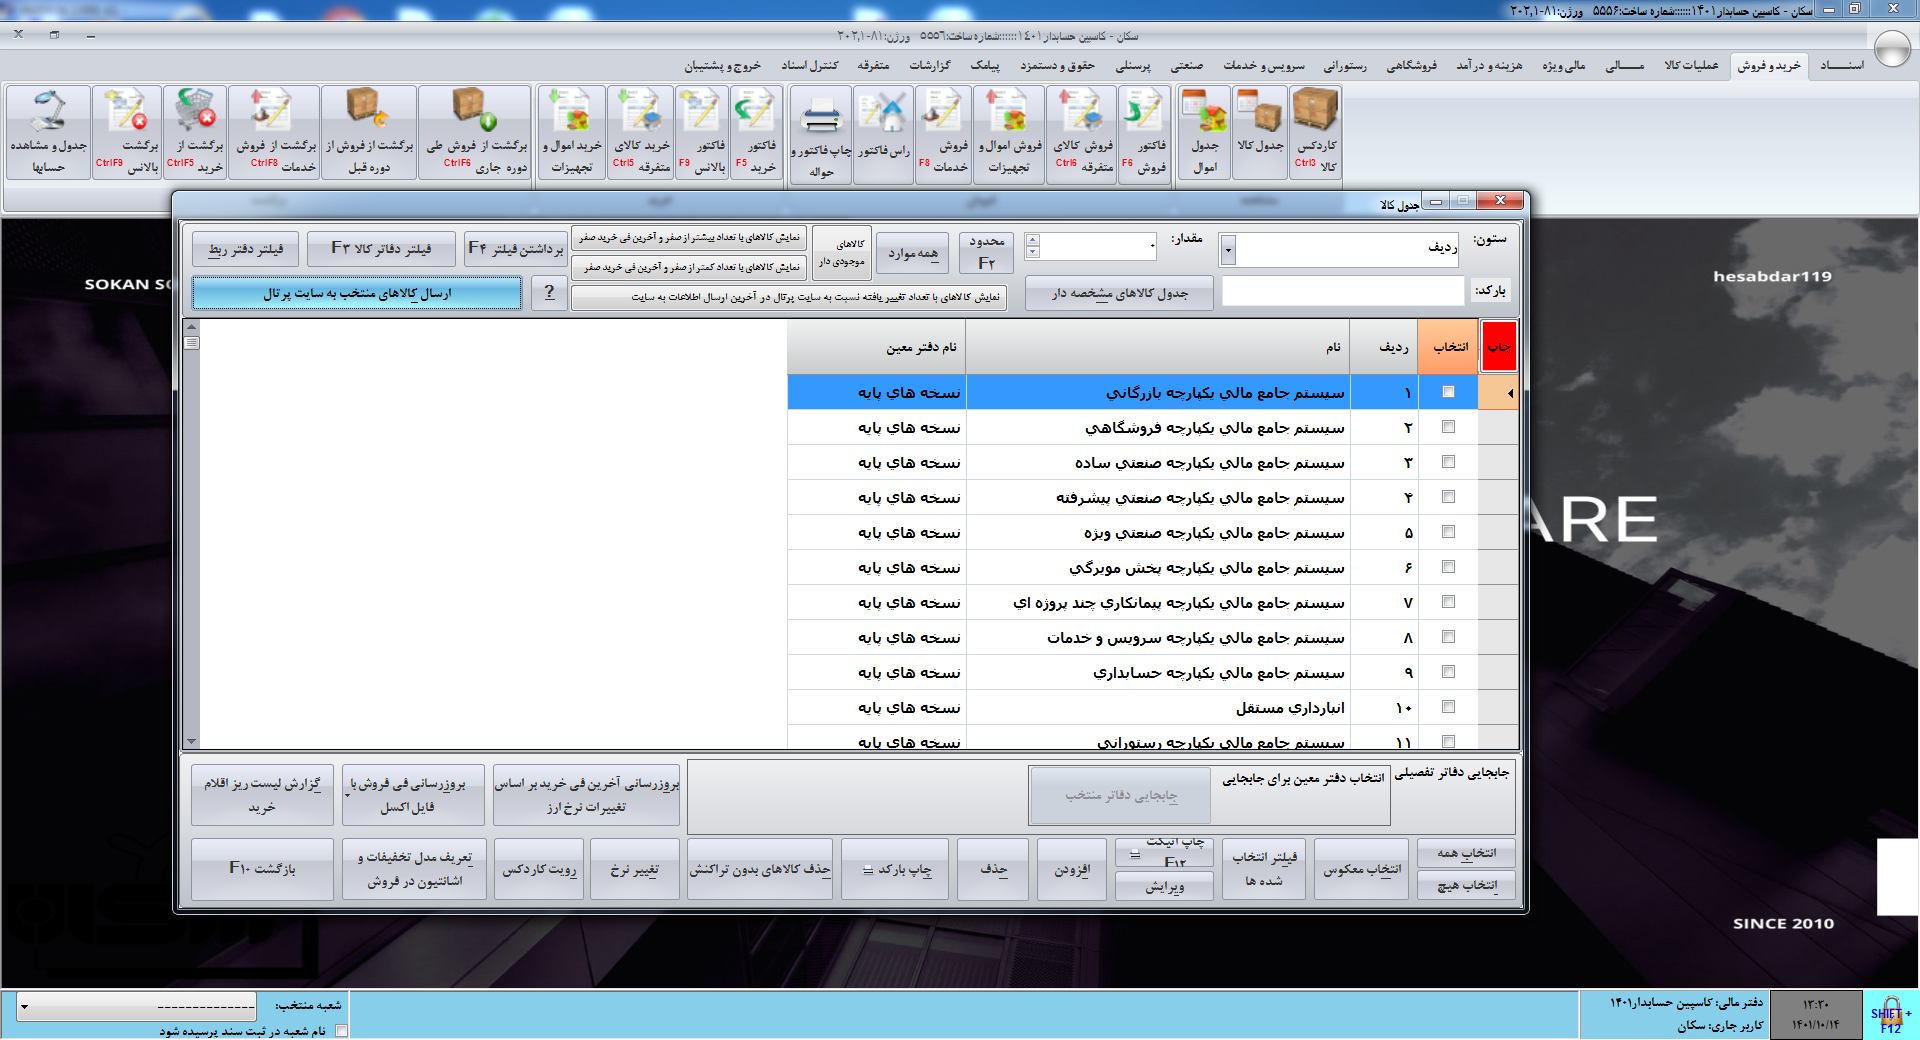Image resolution: width=1920 pixels, height=1040 pixels.
Task: Click خرید اموال و تجهیزات toolbar icon
Action: click(571, 132)
